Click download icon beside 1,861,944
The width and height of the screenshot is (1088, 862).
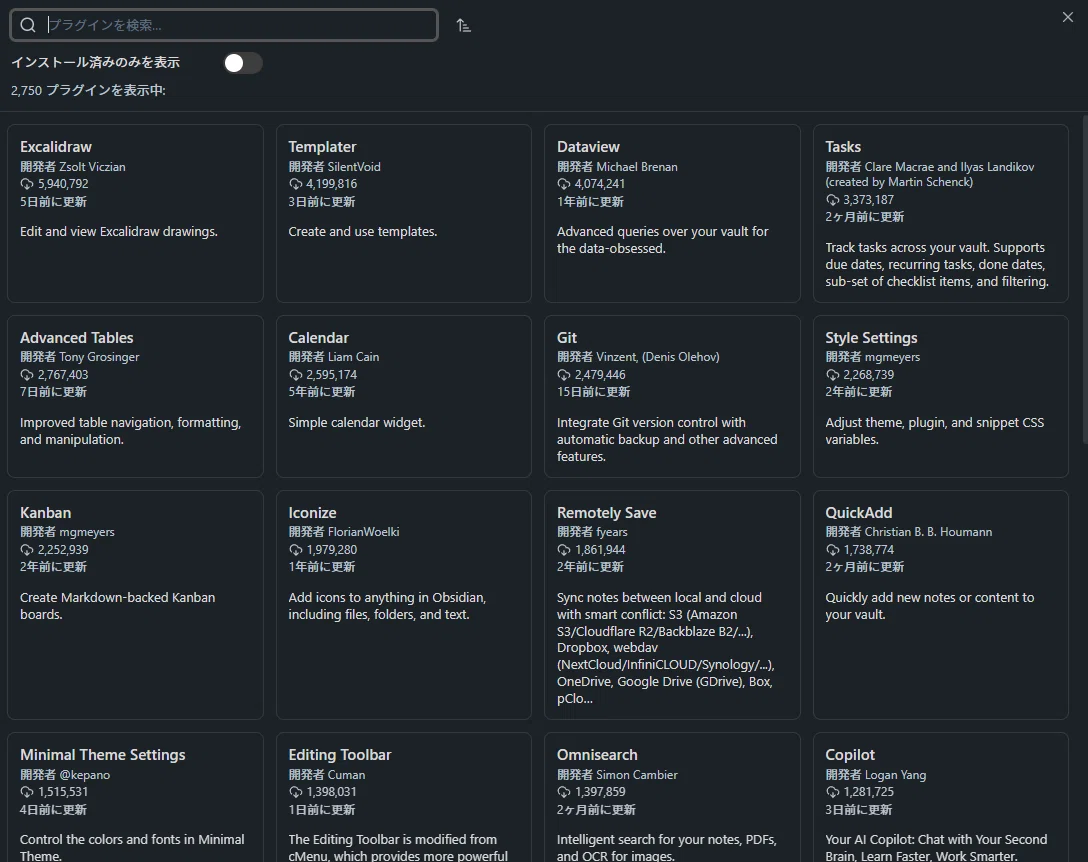563,550
